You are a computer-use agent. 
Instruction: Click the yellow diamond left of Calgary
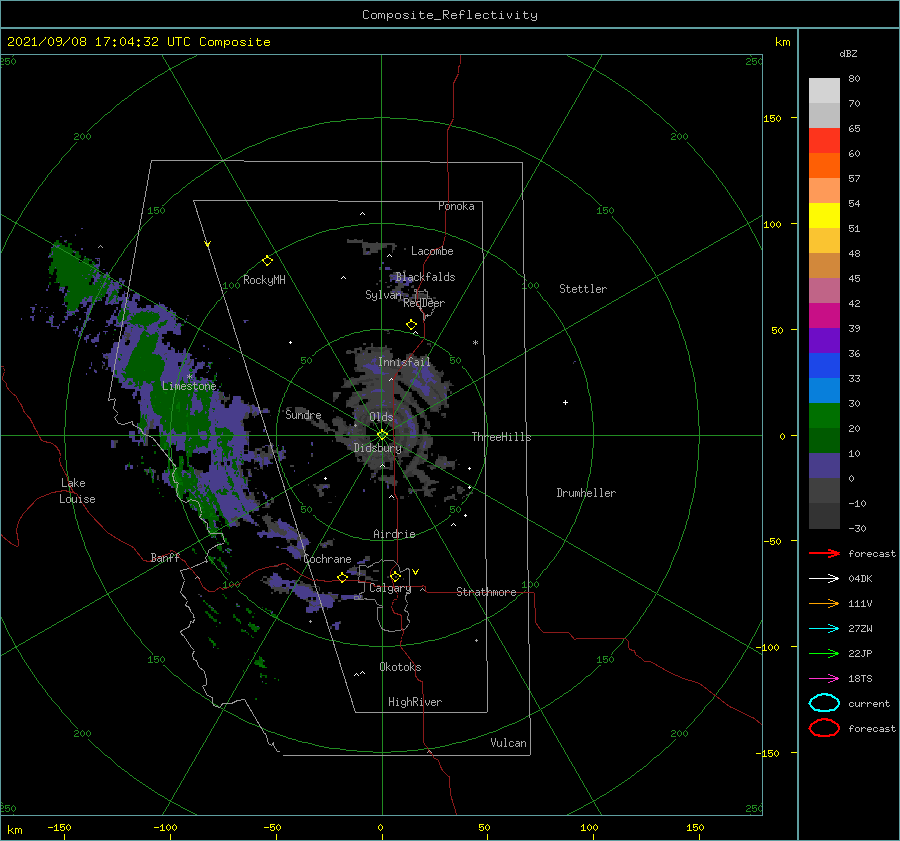342,577
